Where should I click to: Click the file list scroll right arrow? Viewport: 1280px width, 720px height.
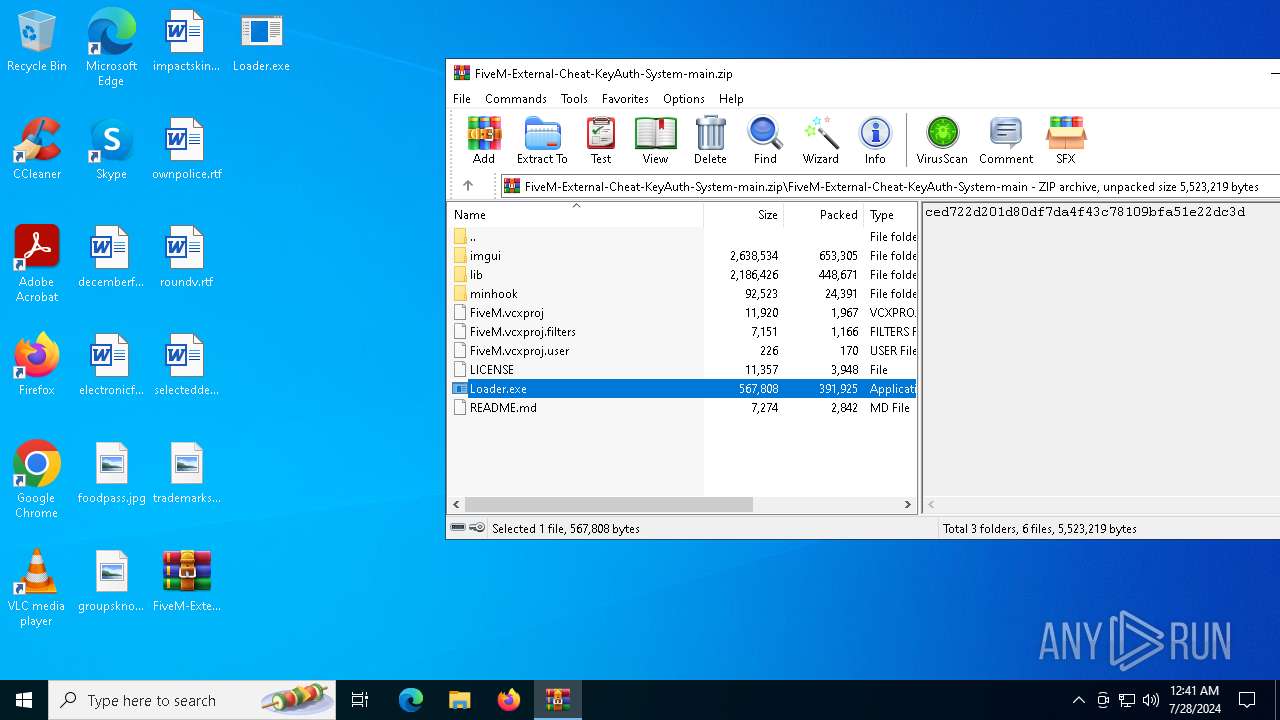point(908,505)
